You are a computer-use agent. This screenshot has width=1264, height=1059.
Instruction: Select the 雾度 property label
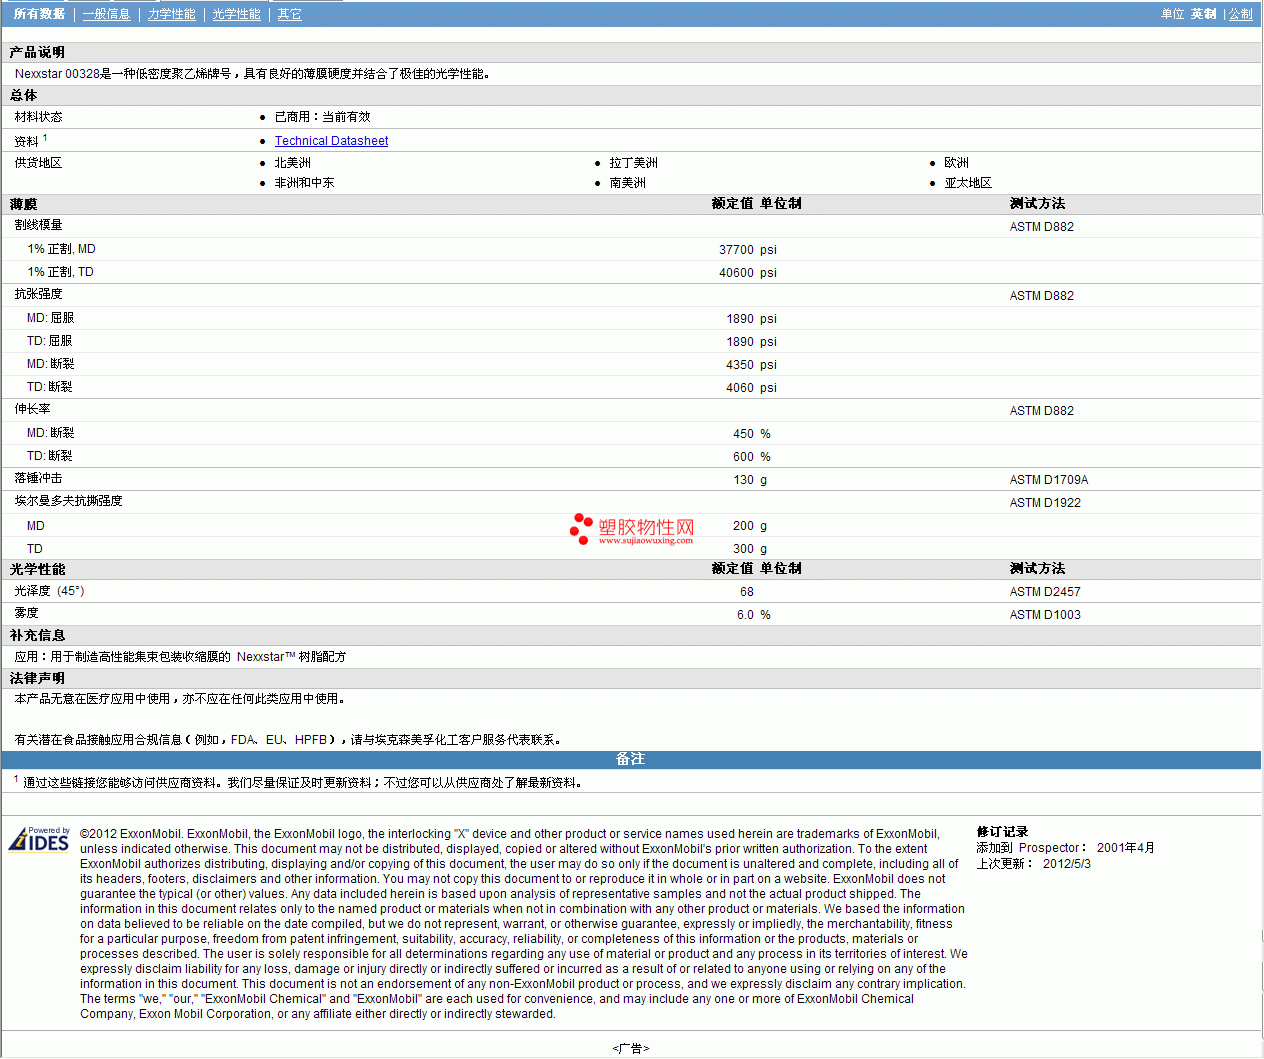(x=27, y=613)
